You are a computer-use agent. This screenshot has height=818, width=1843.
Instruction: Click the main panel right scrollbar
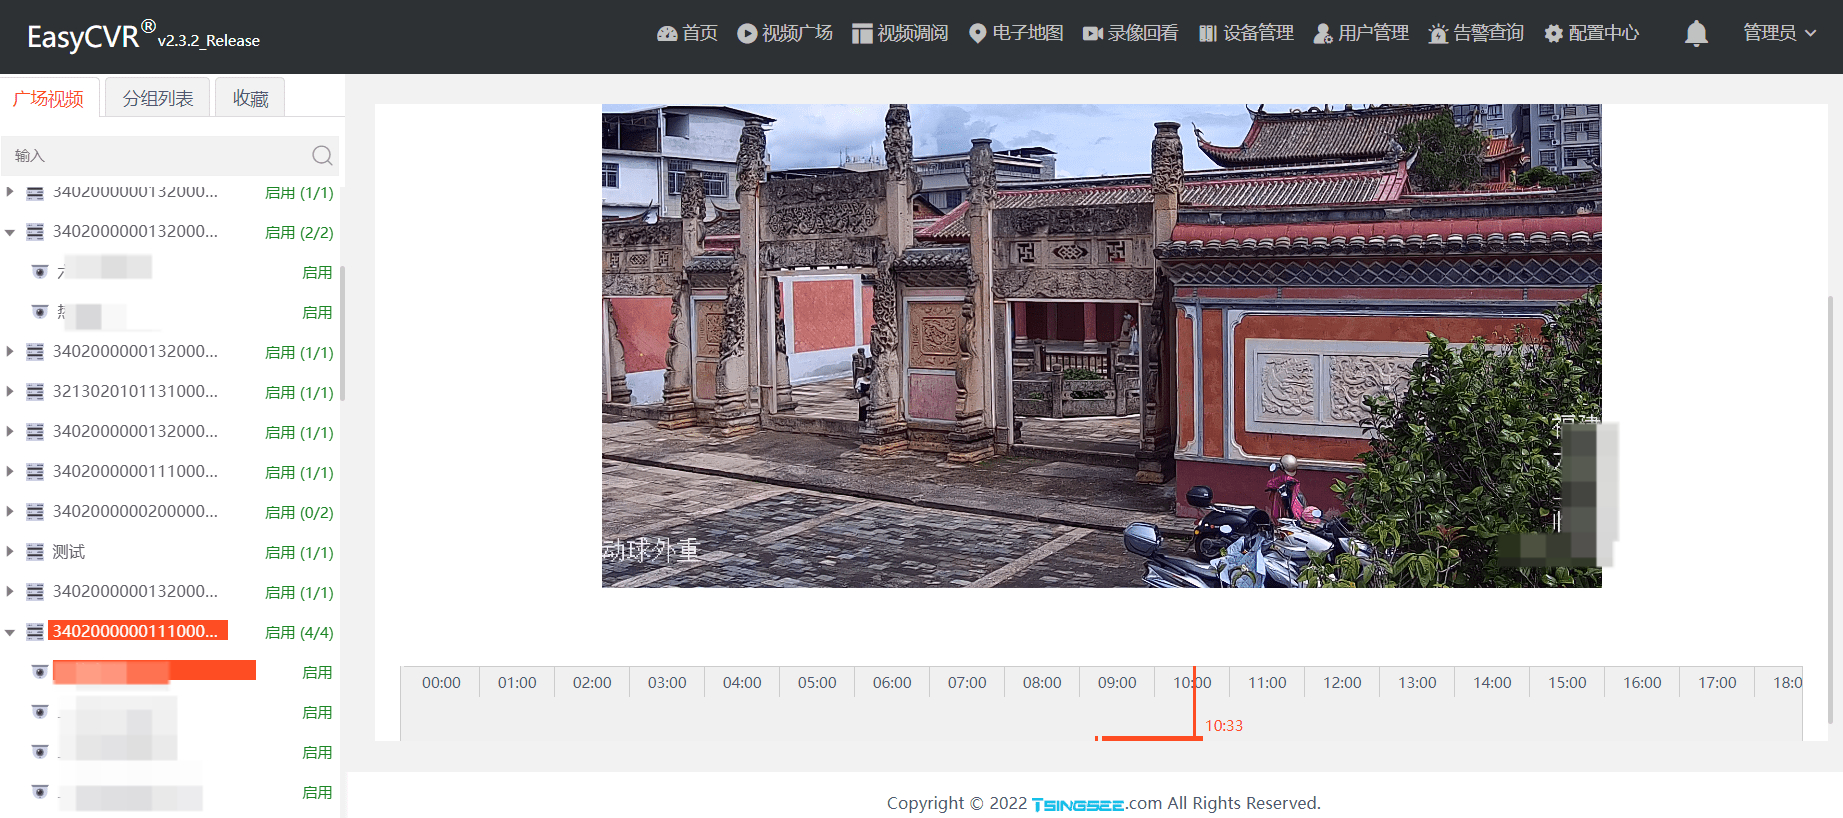(x=1831, y=508)
